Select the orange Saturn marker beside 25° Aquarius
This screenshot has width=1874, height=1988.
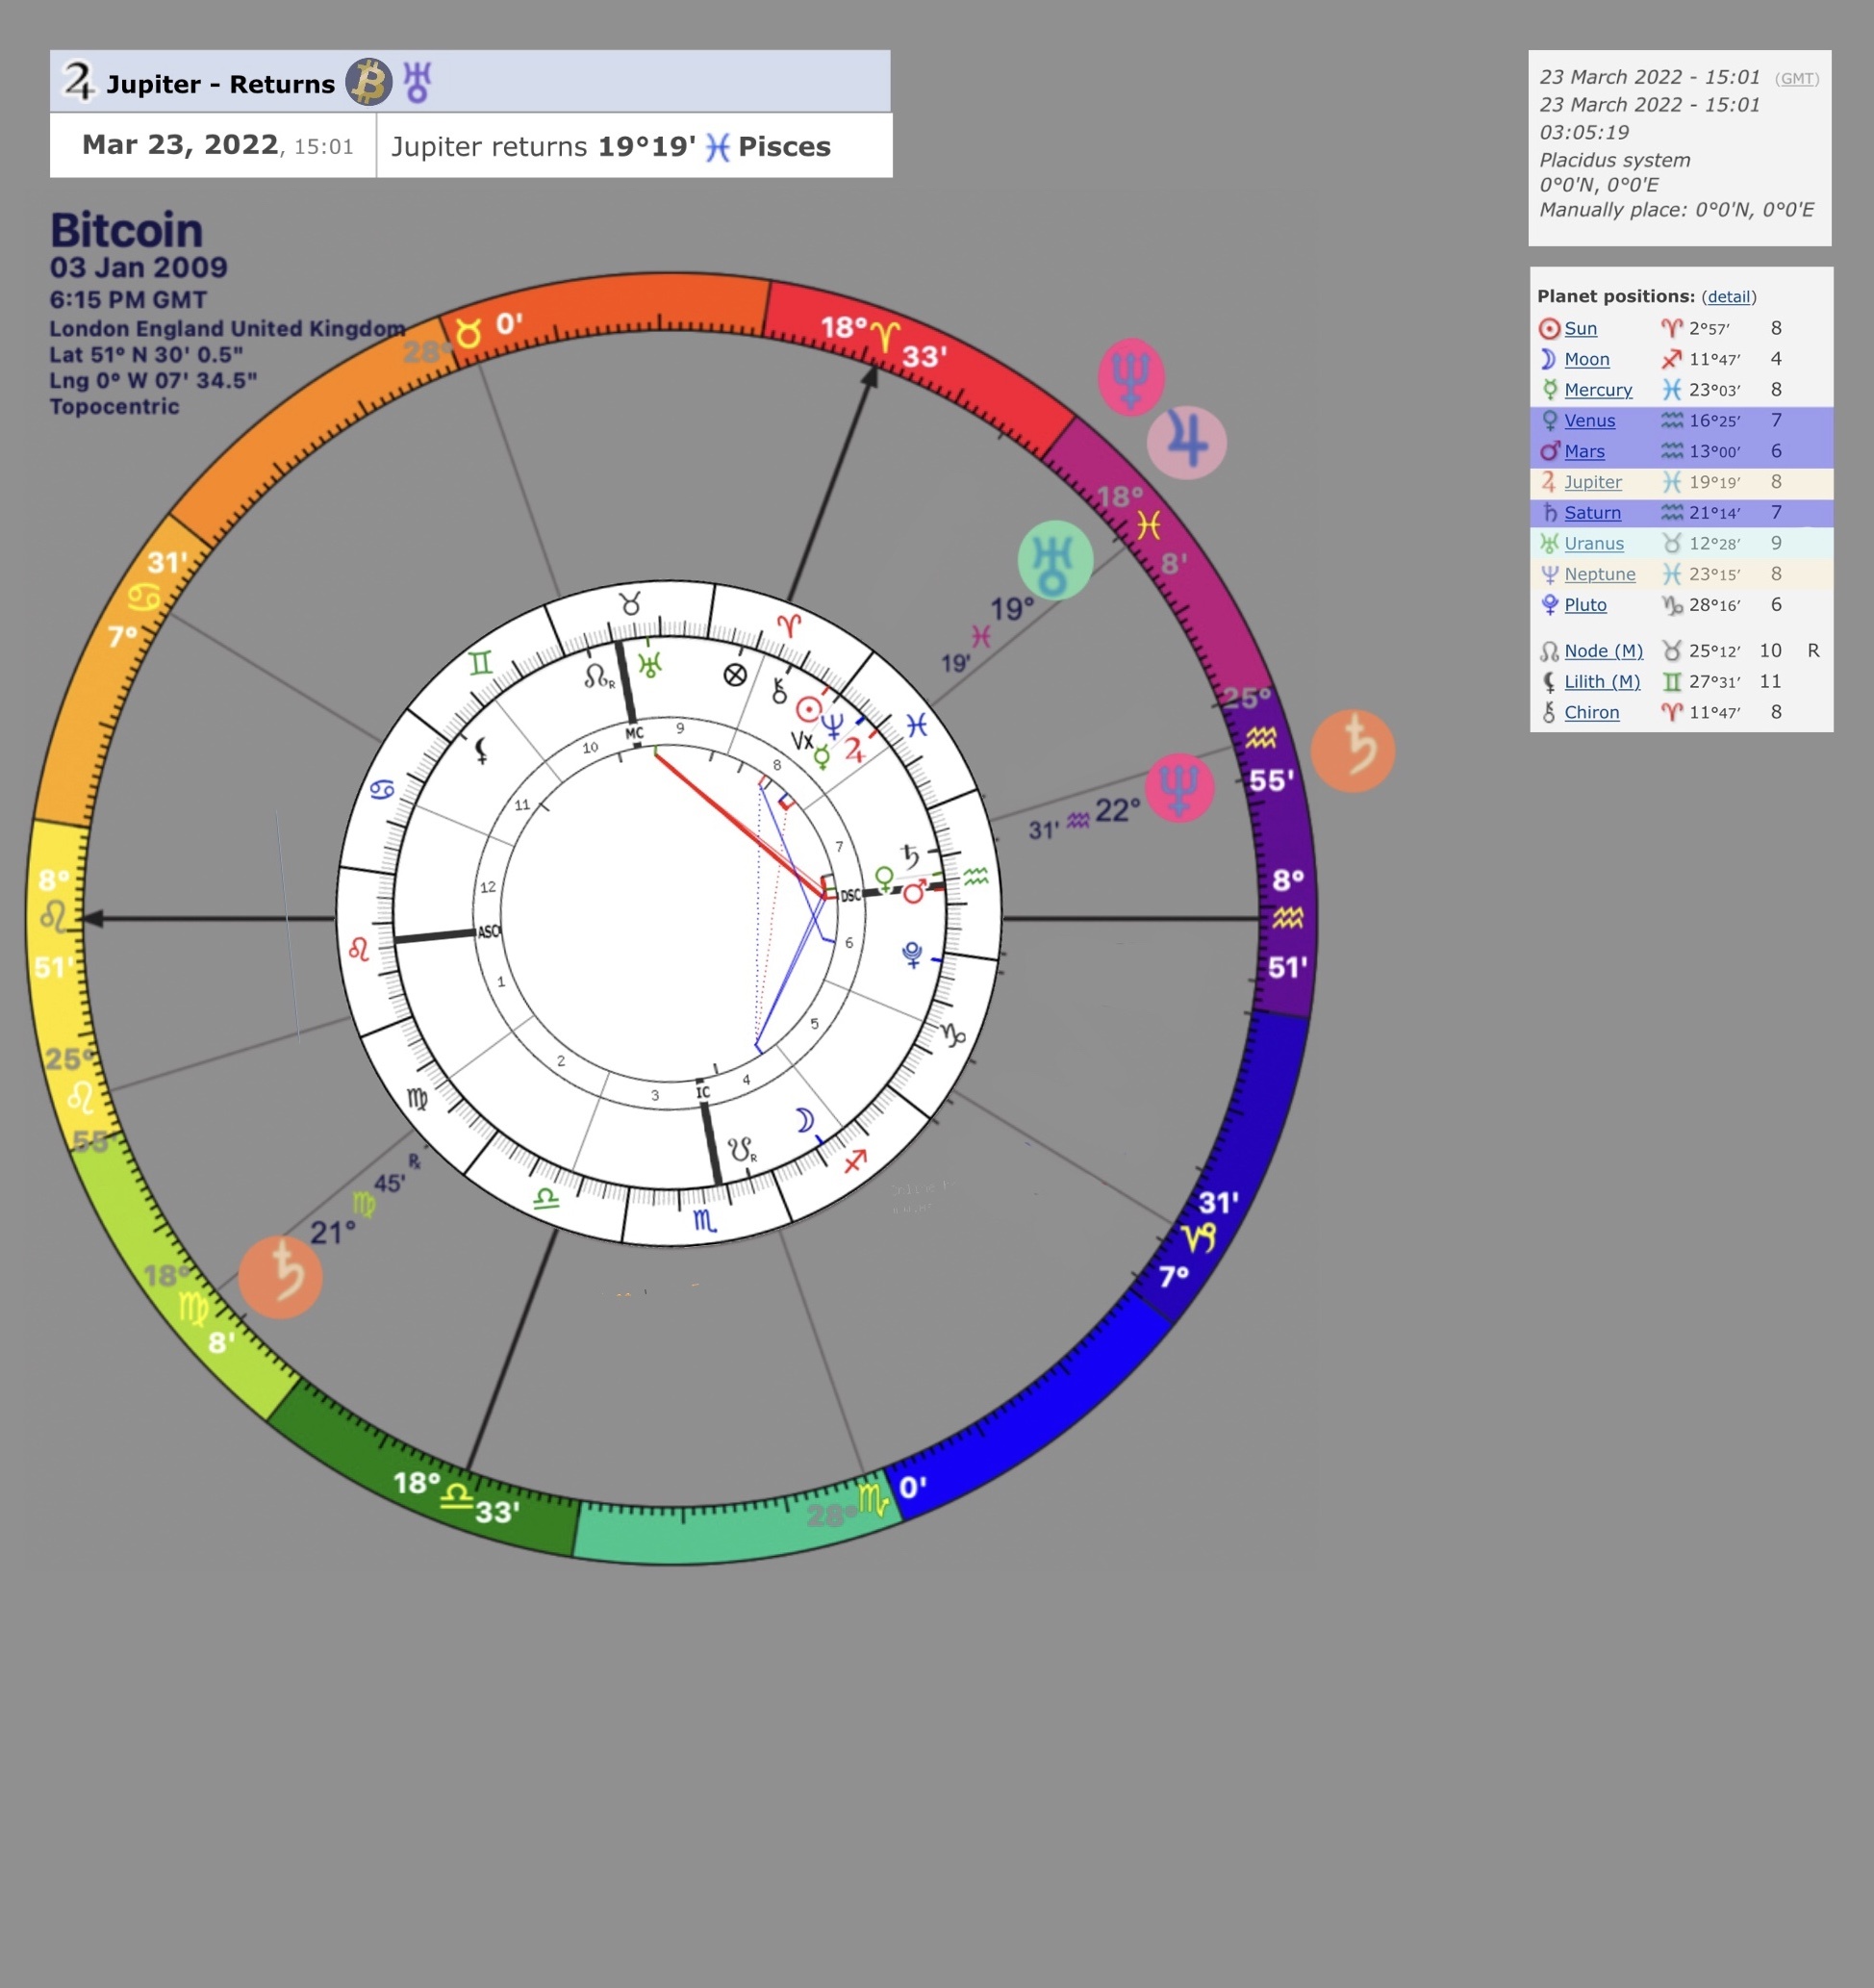point(1353,751)
